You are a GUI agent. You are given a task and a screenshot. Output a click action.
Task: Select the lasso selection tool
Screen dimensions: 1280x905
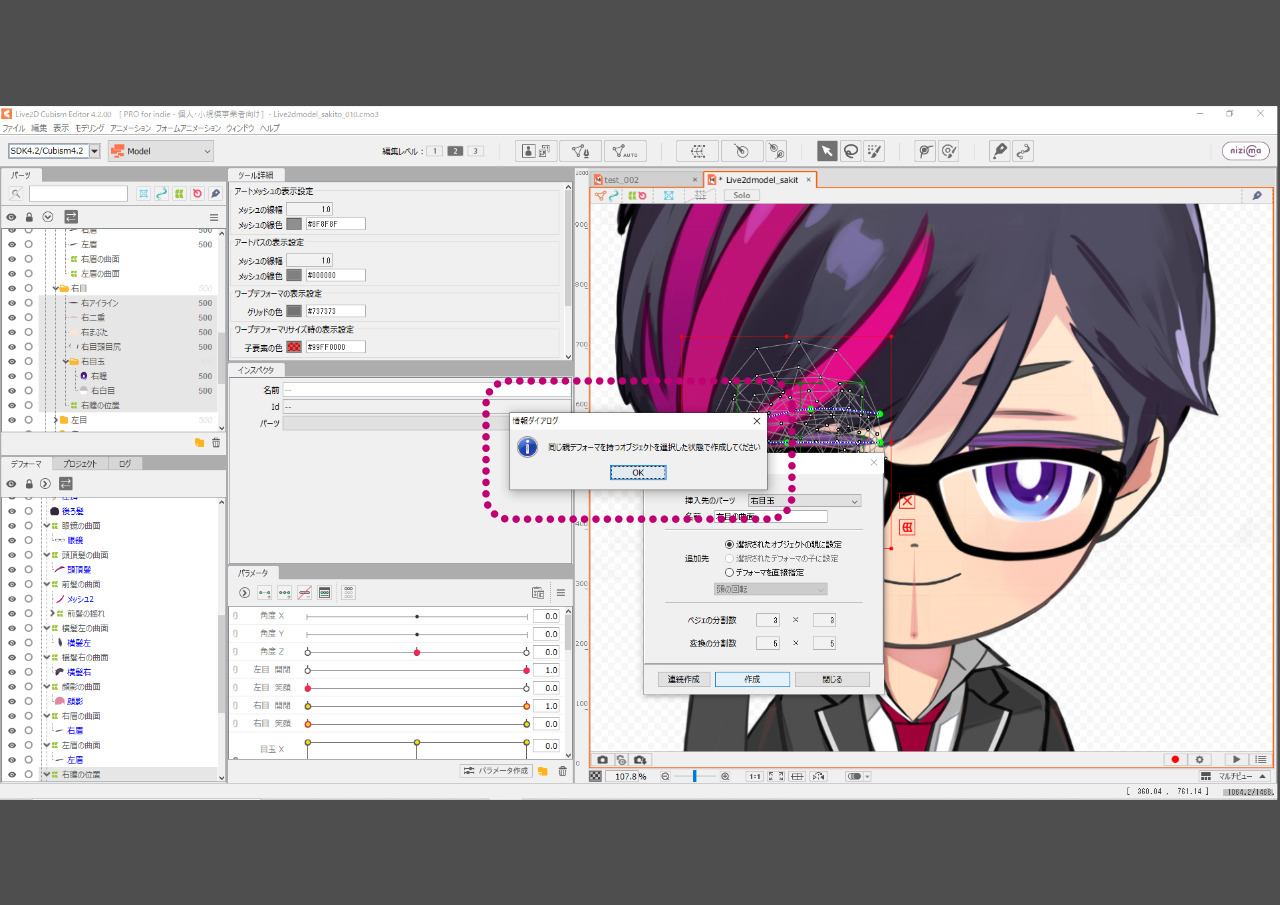(851, 151)
